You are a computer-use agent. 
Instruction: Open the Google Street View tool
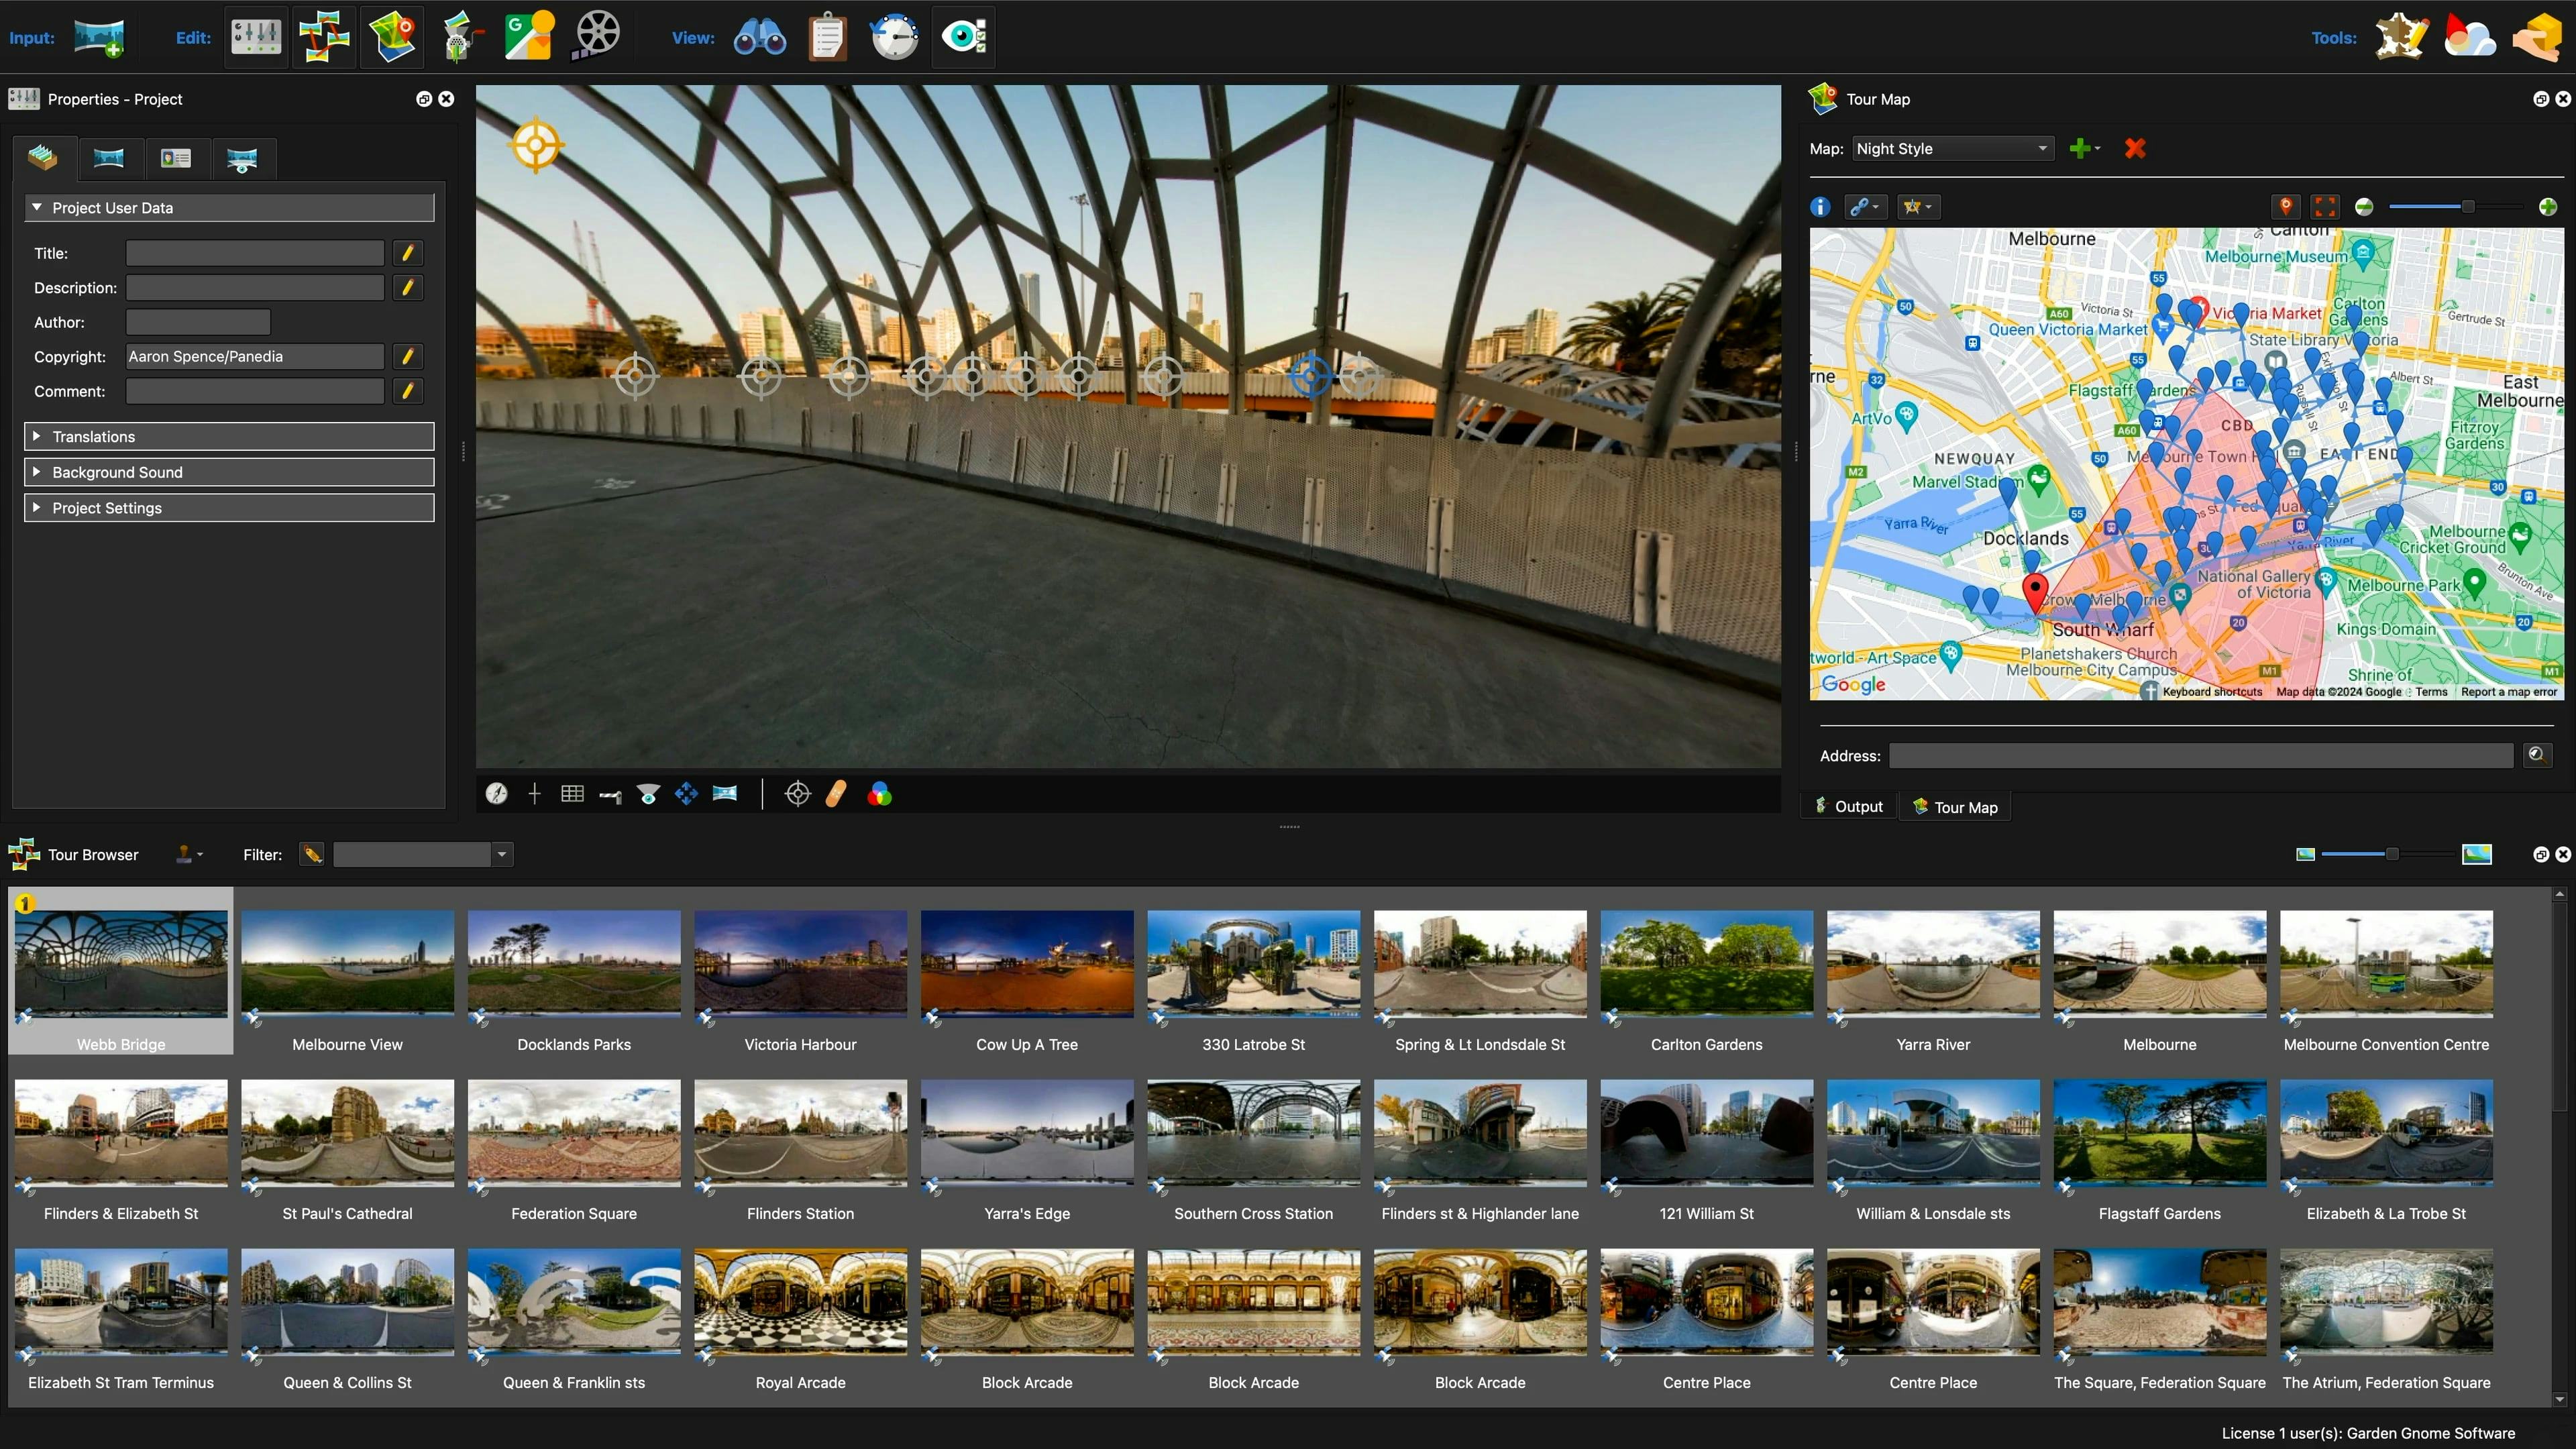[528, 37]
